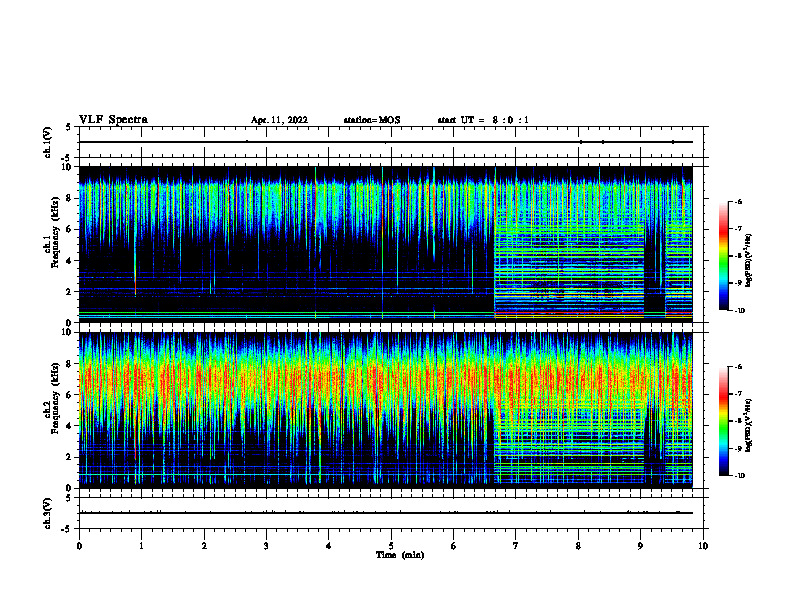
Task: Click tick label "9" on the Time axis
Action: click(640, 546)
